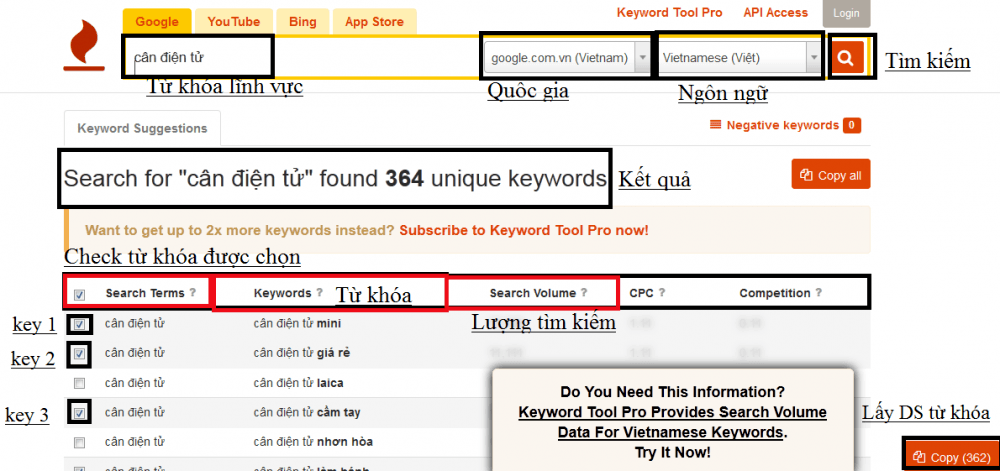Click keyword cân điện tử mini

[x=297, y=324]
